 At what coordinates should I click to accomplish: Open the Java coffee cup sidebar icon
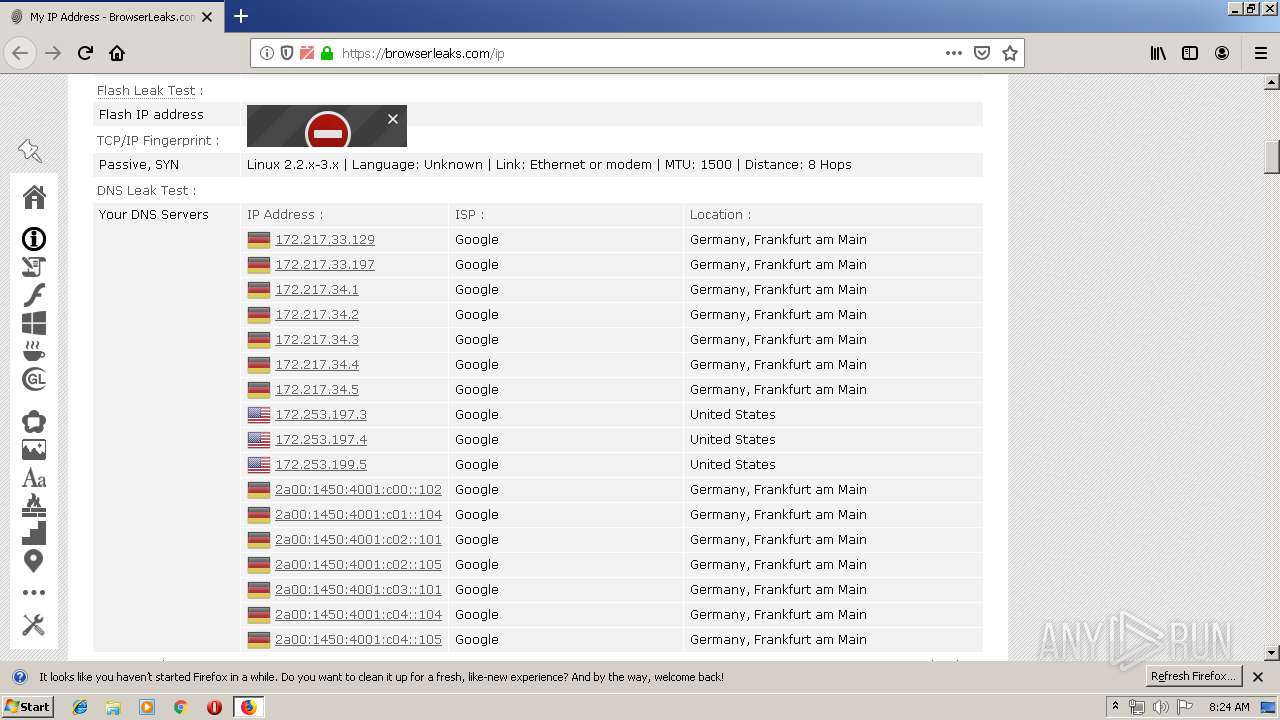click(34, 351)
